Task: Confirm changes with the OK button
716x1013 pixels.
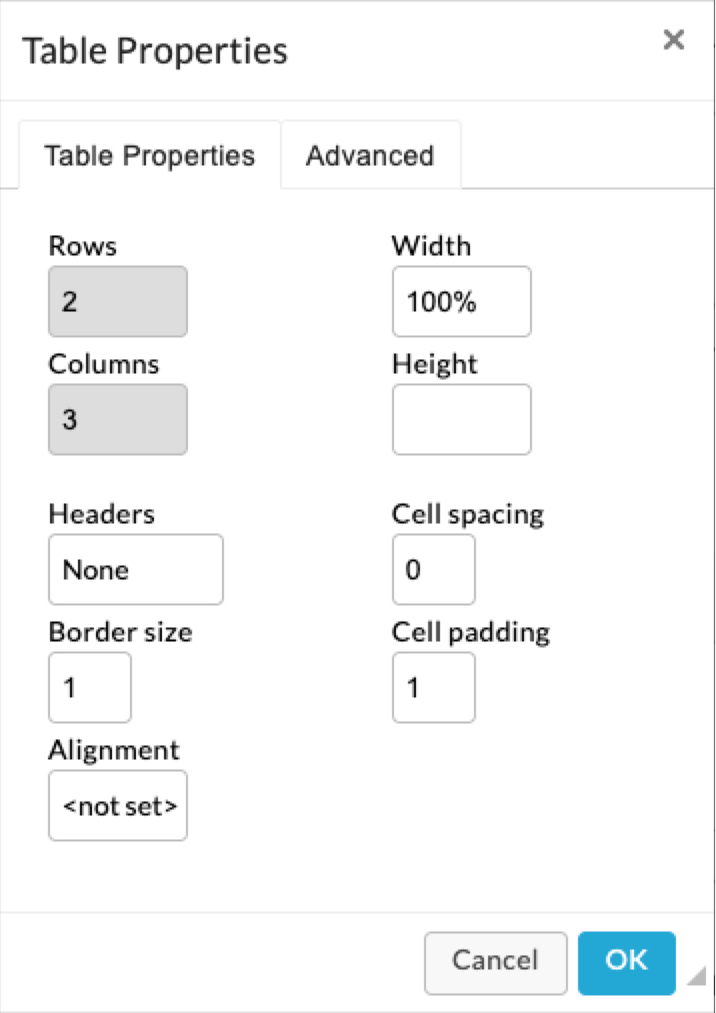Action: click(x=626, y=962)
